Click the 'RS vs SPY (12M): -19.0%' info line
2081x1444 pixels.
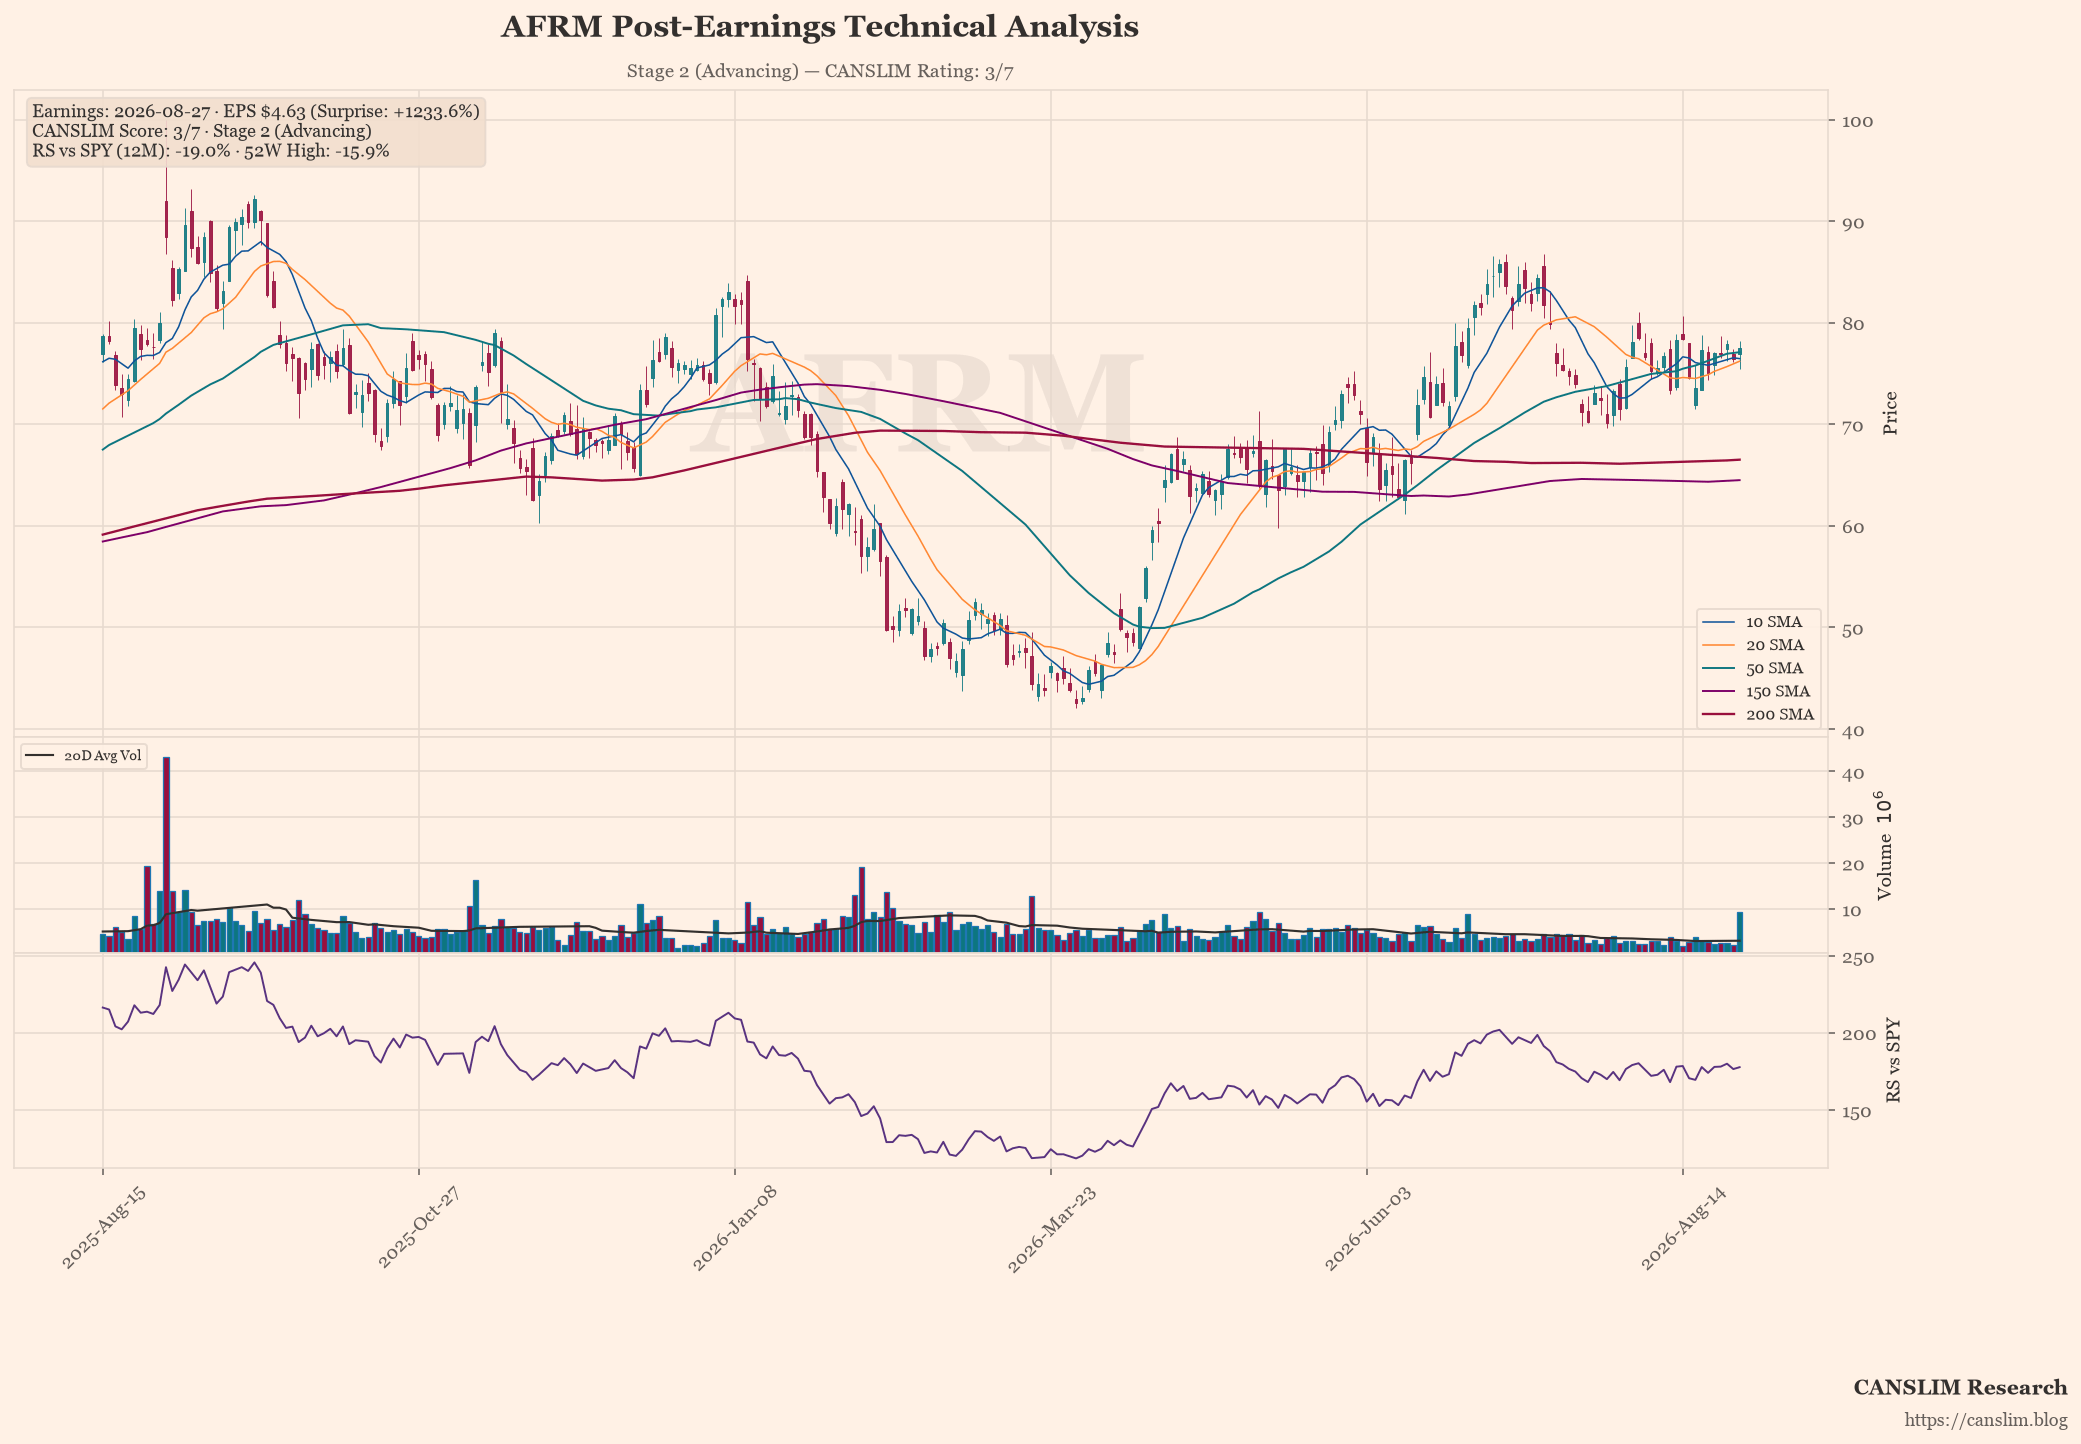tap(211, 151)
